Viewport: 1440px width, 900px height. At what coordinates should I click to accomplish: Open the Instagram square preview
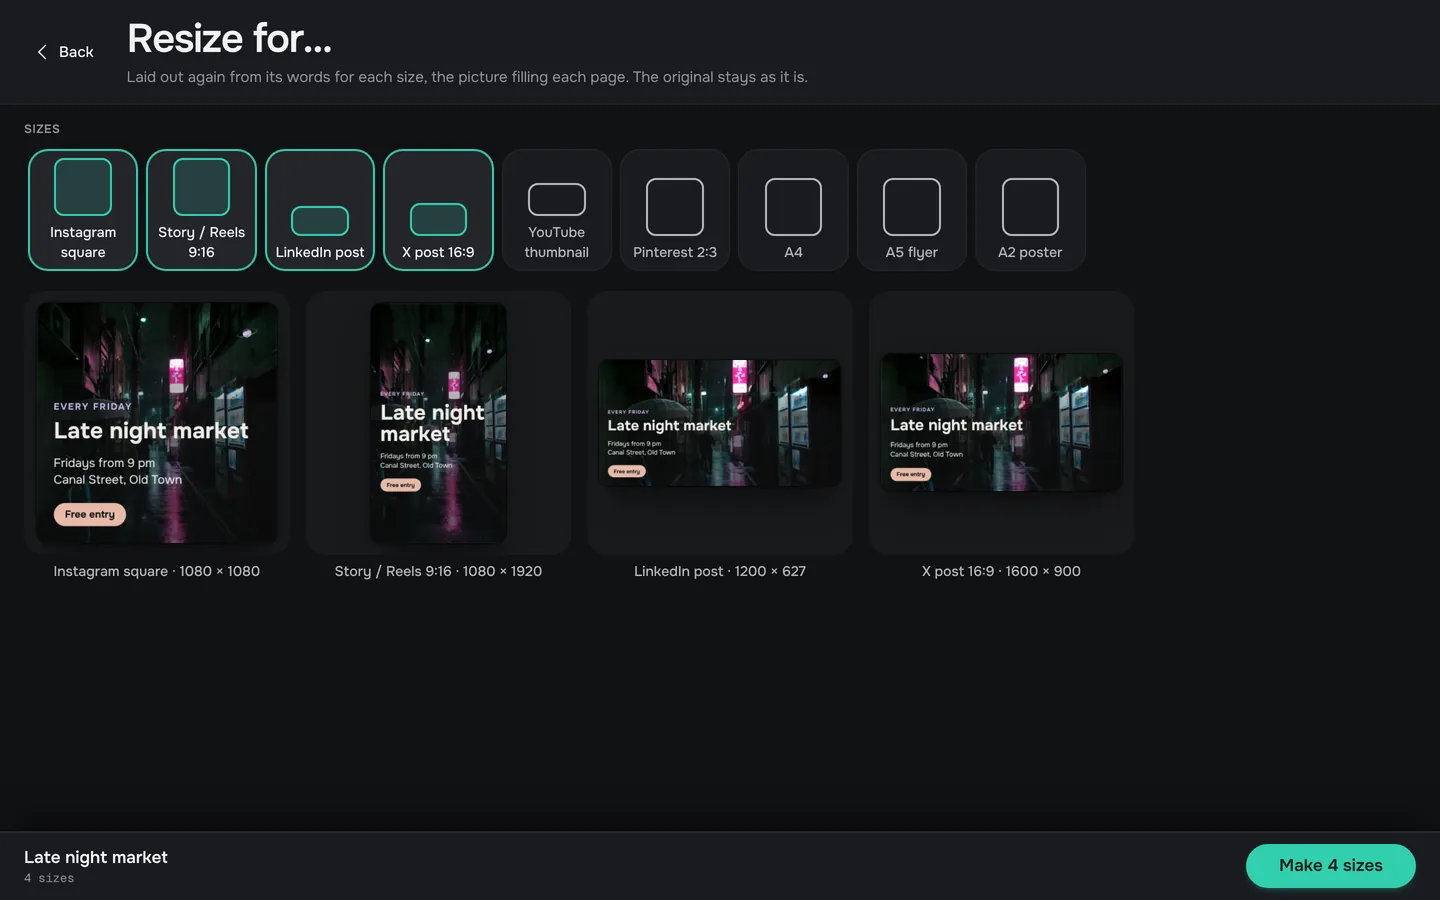(x=157, y=423)
